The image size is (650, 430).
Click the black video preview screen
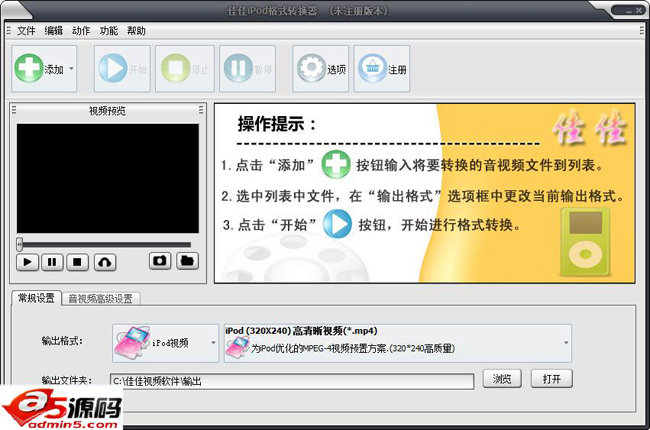(x=108, y=178)
